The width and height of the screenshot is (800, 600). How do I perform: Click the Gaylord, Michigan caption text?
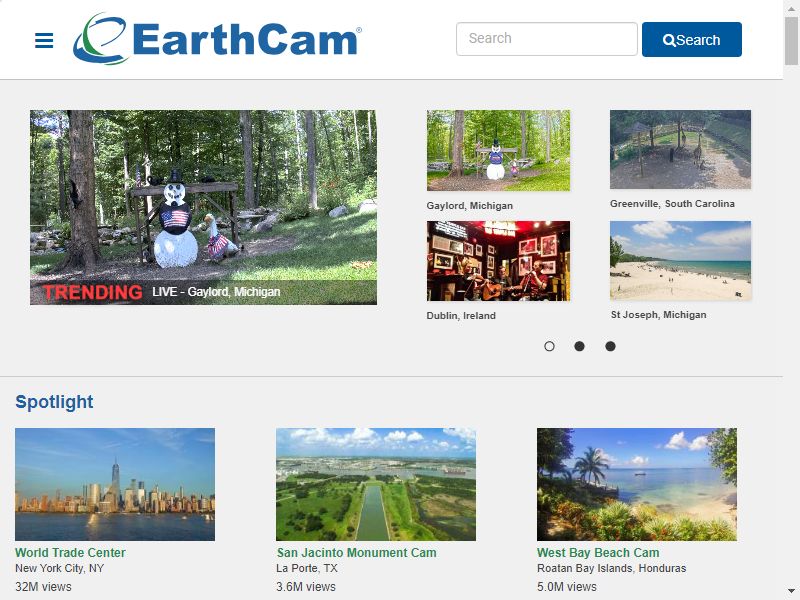coord(469,206)
